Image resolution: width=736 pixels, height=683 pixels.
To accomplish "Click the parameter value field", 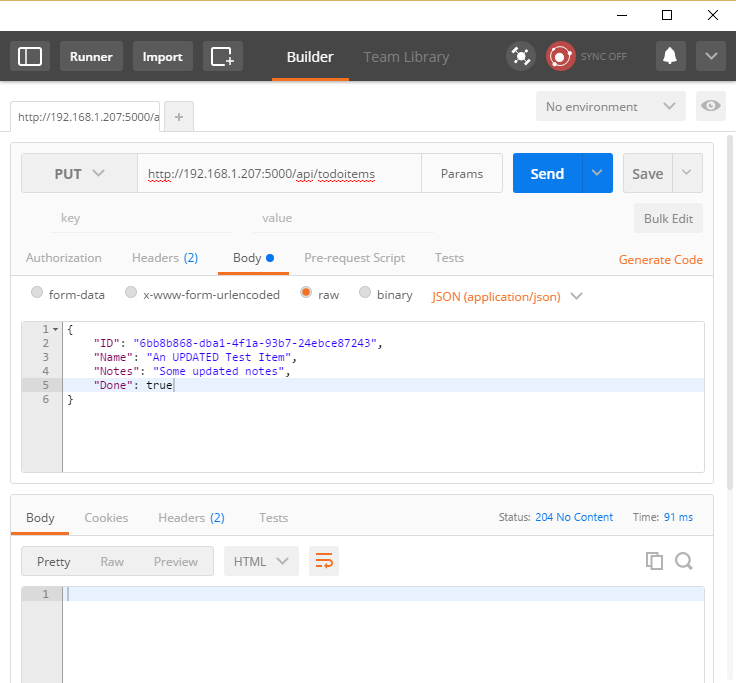I will (343, 218).
